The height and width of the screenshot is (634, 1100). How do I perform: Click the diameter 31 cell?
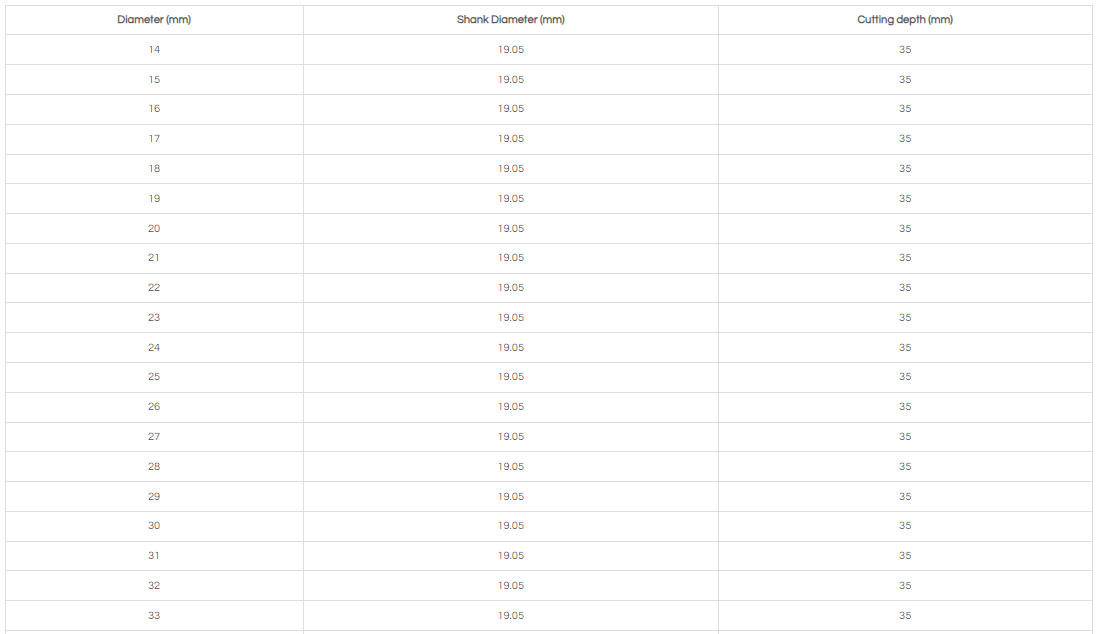(x=154, y=556)
